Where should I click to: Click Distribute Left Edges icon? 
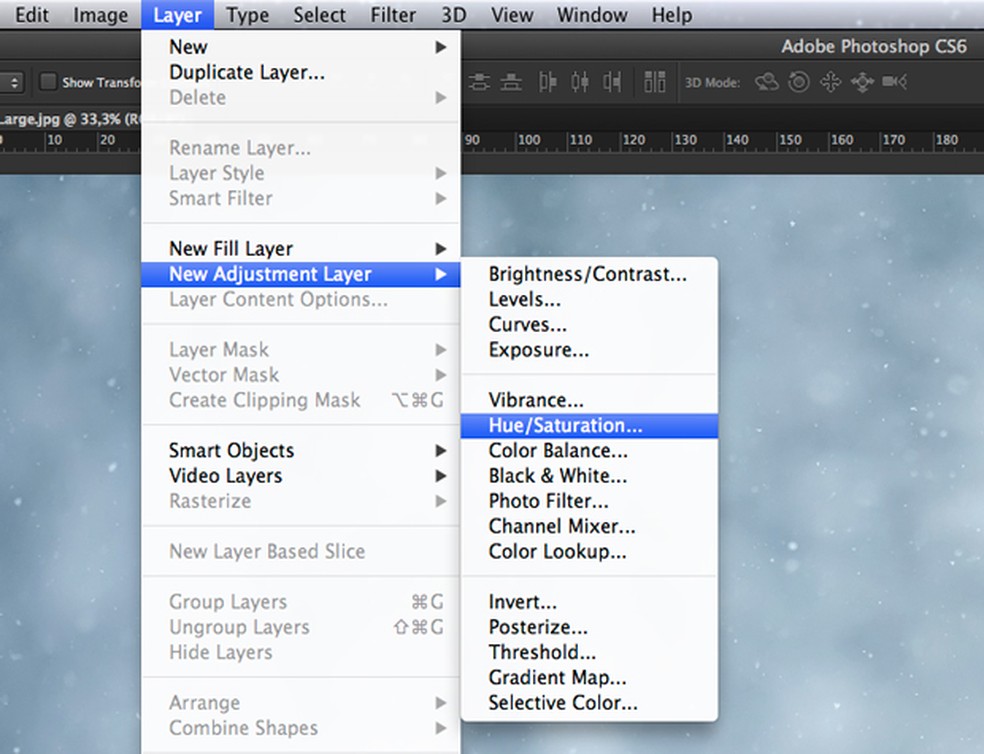[548, 82]
